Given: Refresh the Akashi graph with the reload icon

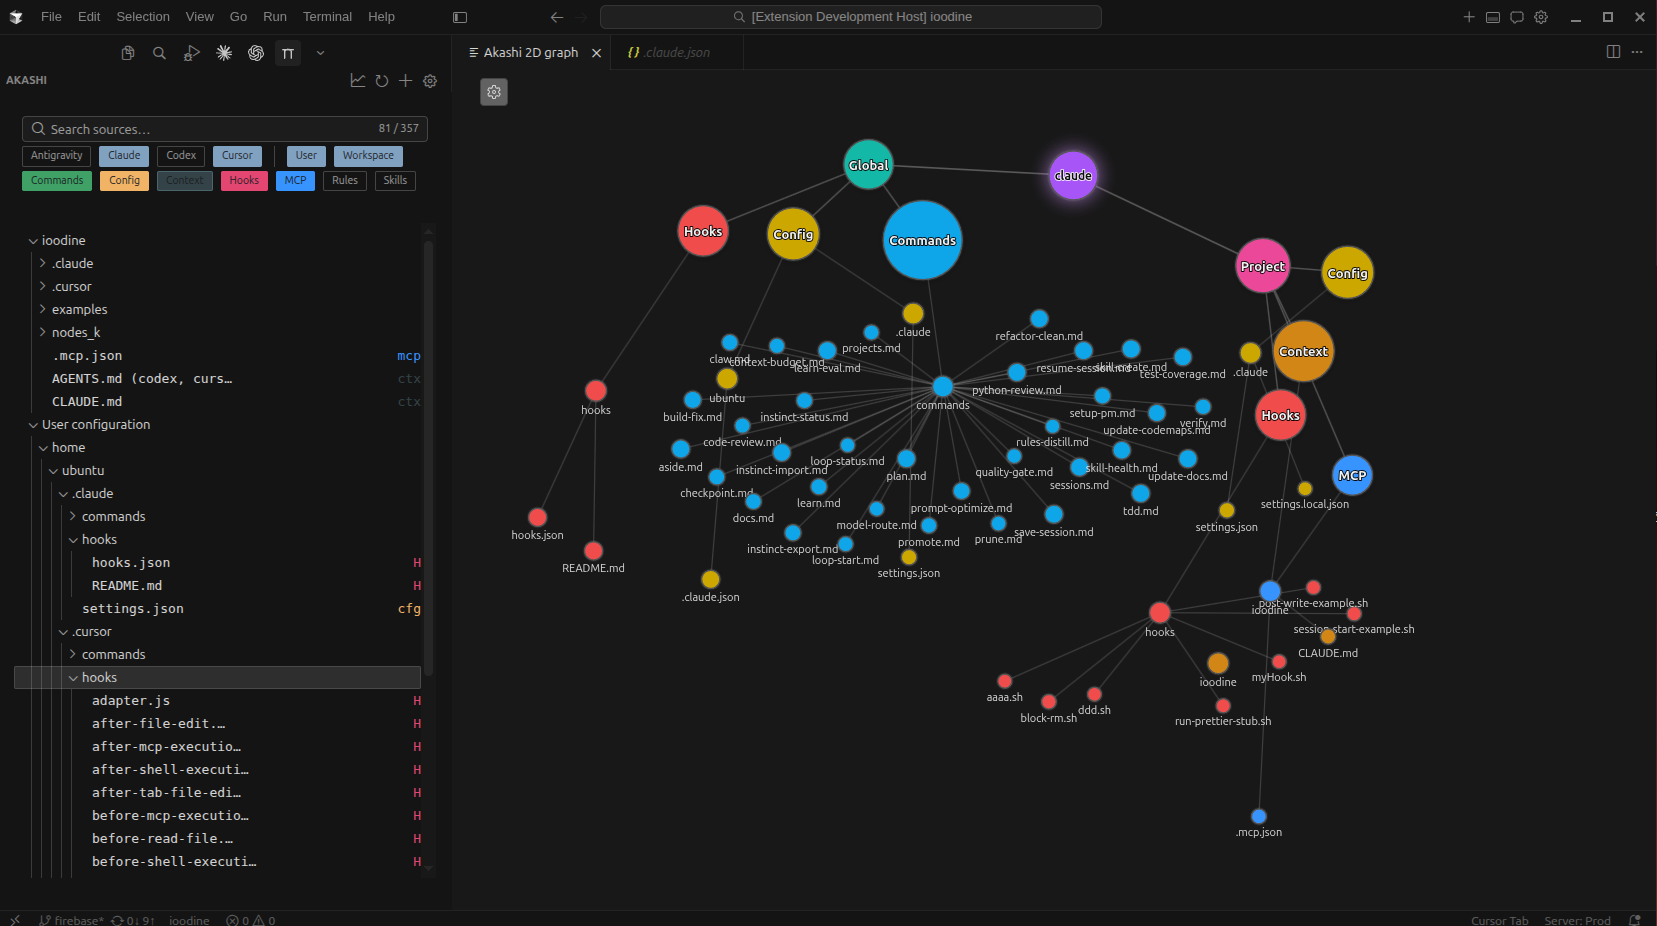Looking at the screenshot, I should (x=381, y=81).
